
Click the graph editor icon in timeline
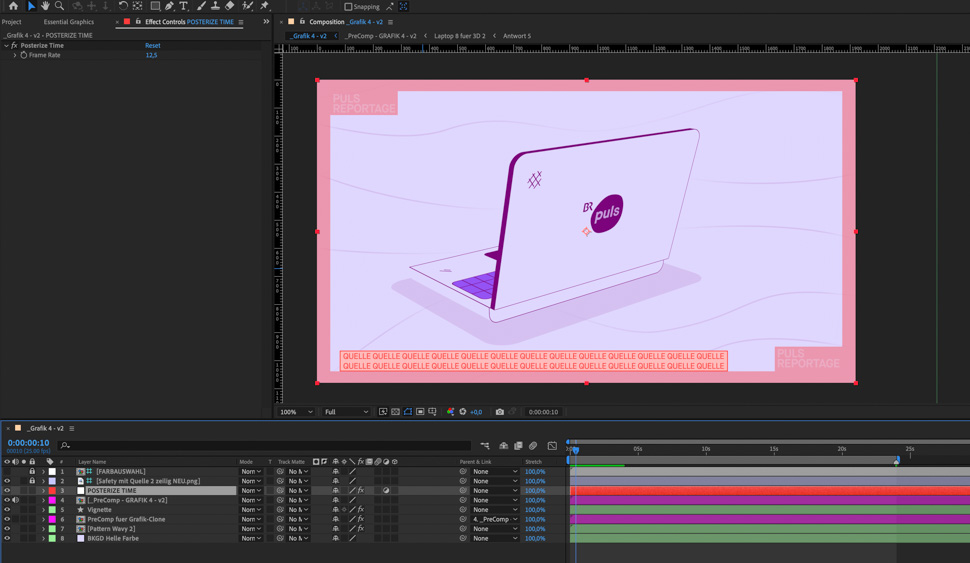tap(552, 445)
